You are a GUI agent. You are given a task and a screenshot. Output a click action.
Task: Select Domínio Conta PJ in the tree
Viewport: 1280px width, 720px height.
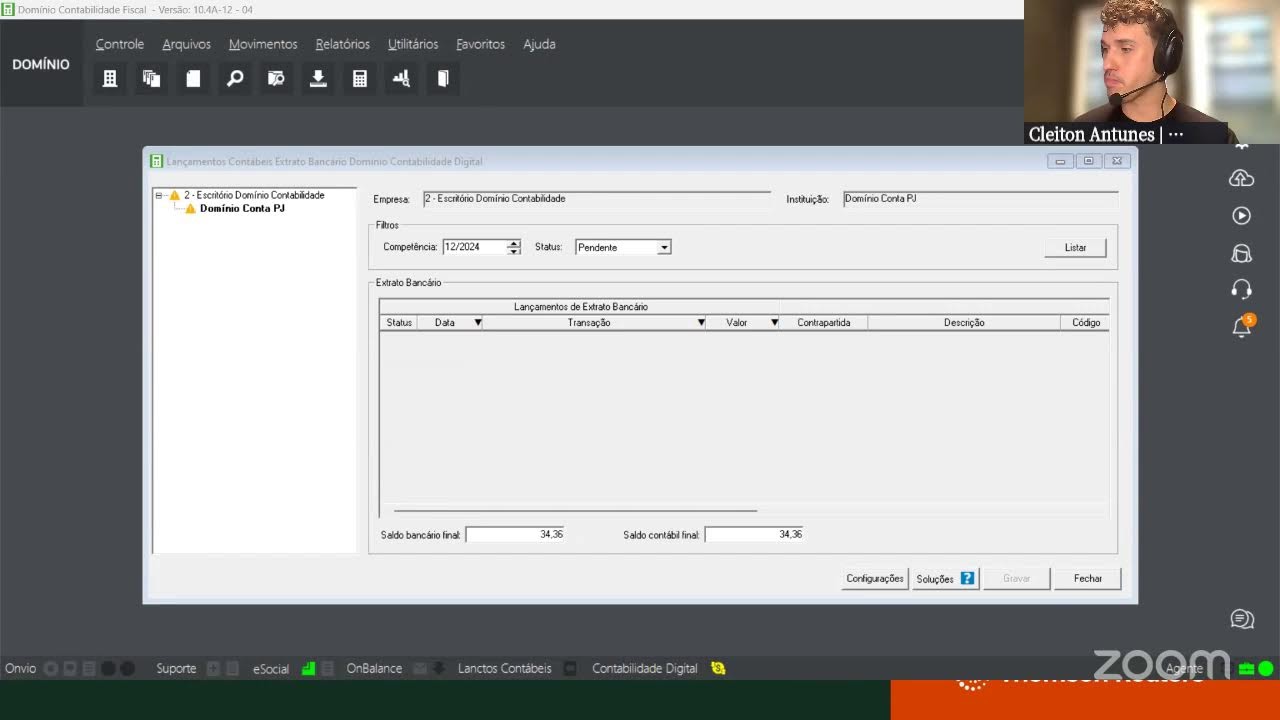[242, 209]
